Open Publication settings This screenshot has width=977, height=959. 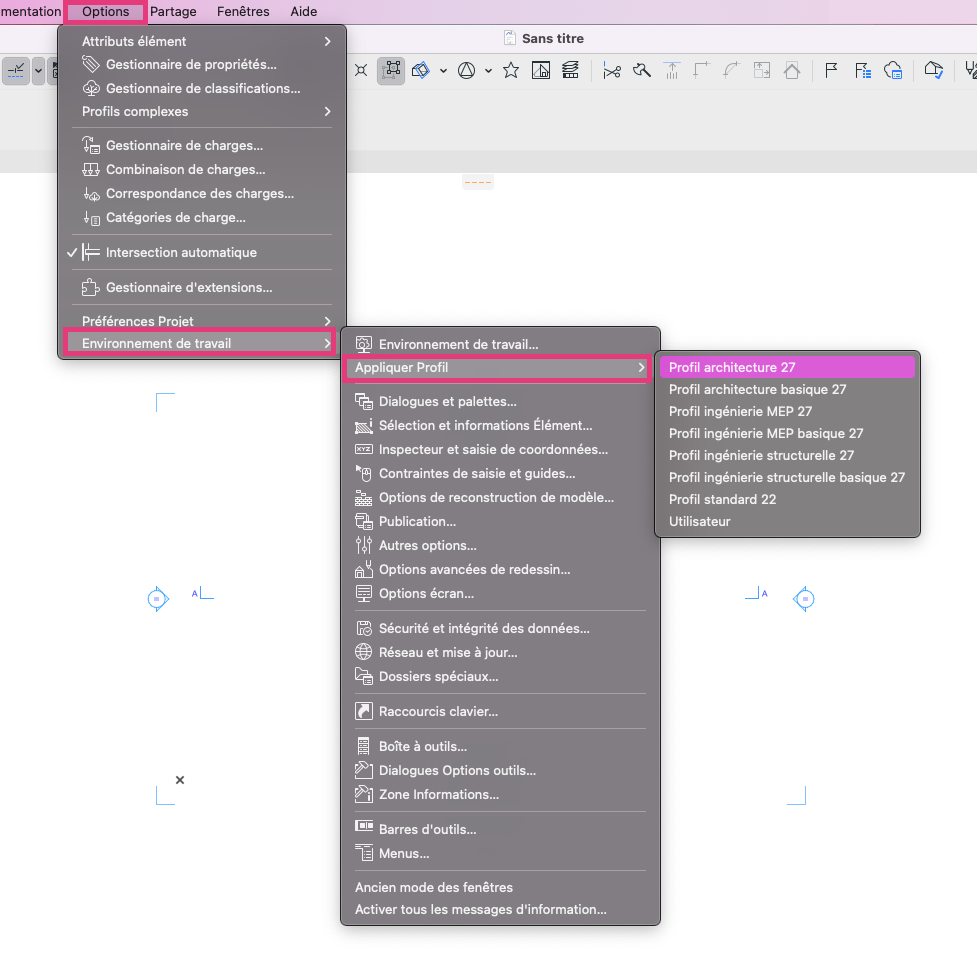500,522
